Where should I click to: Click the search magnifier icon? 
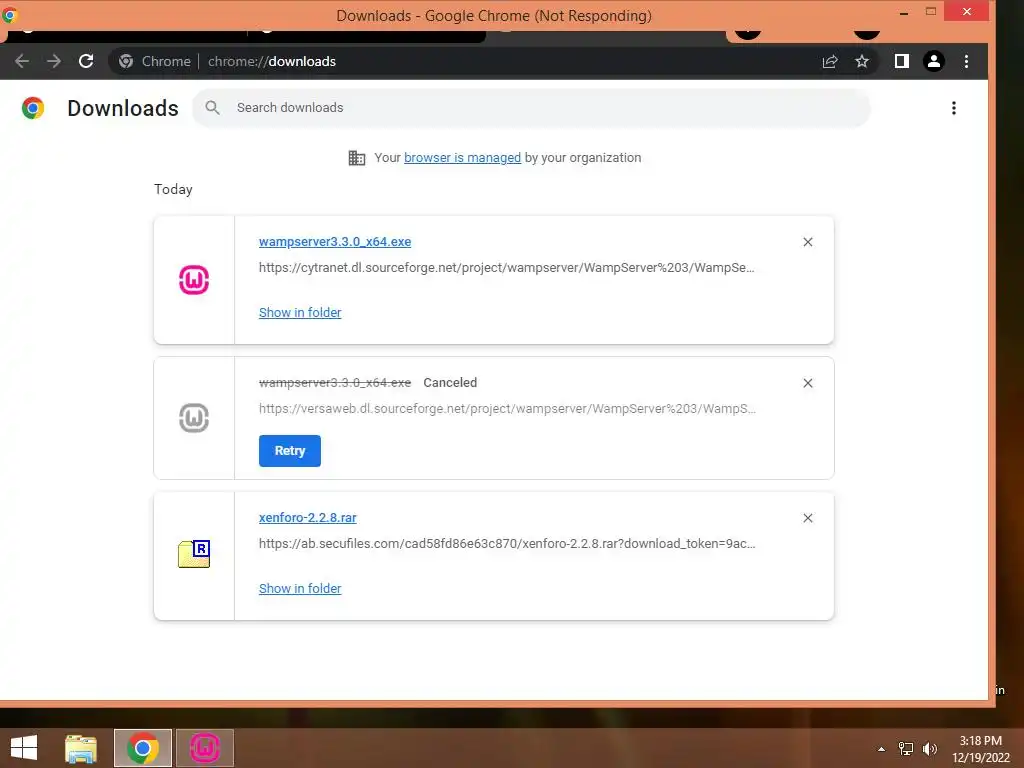(212, 108)
